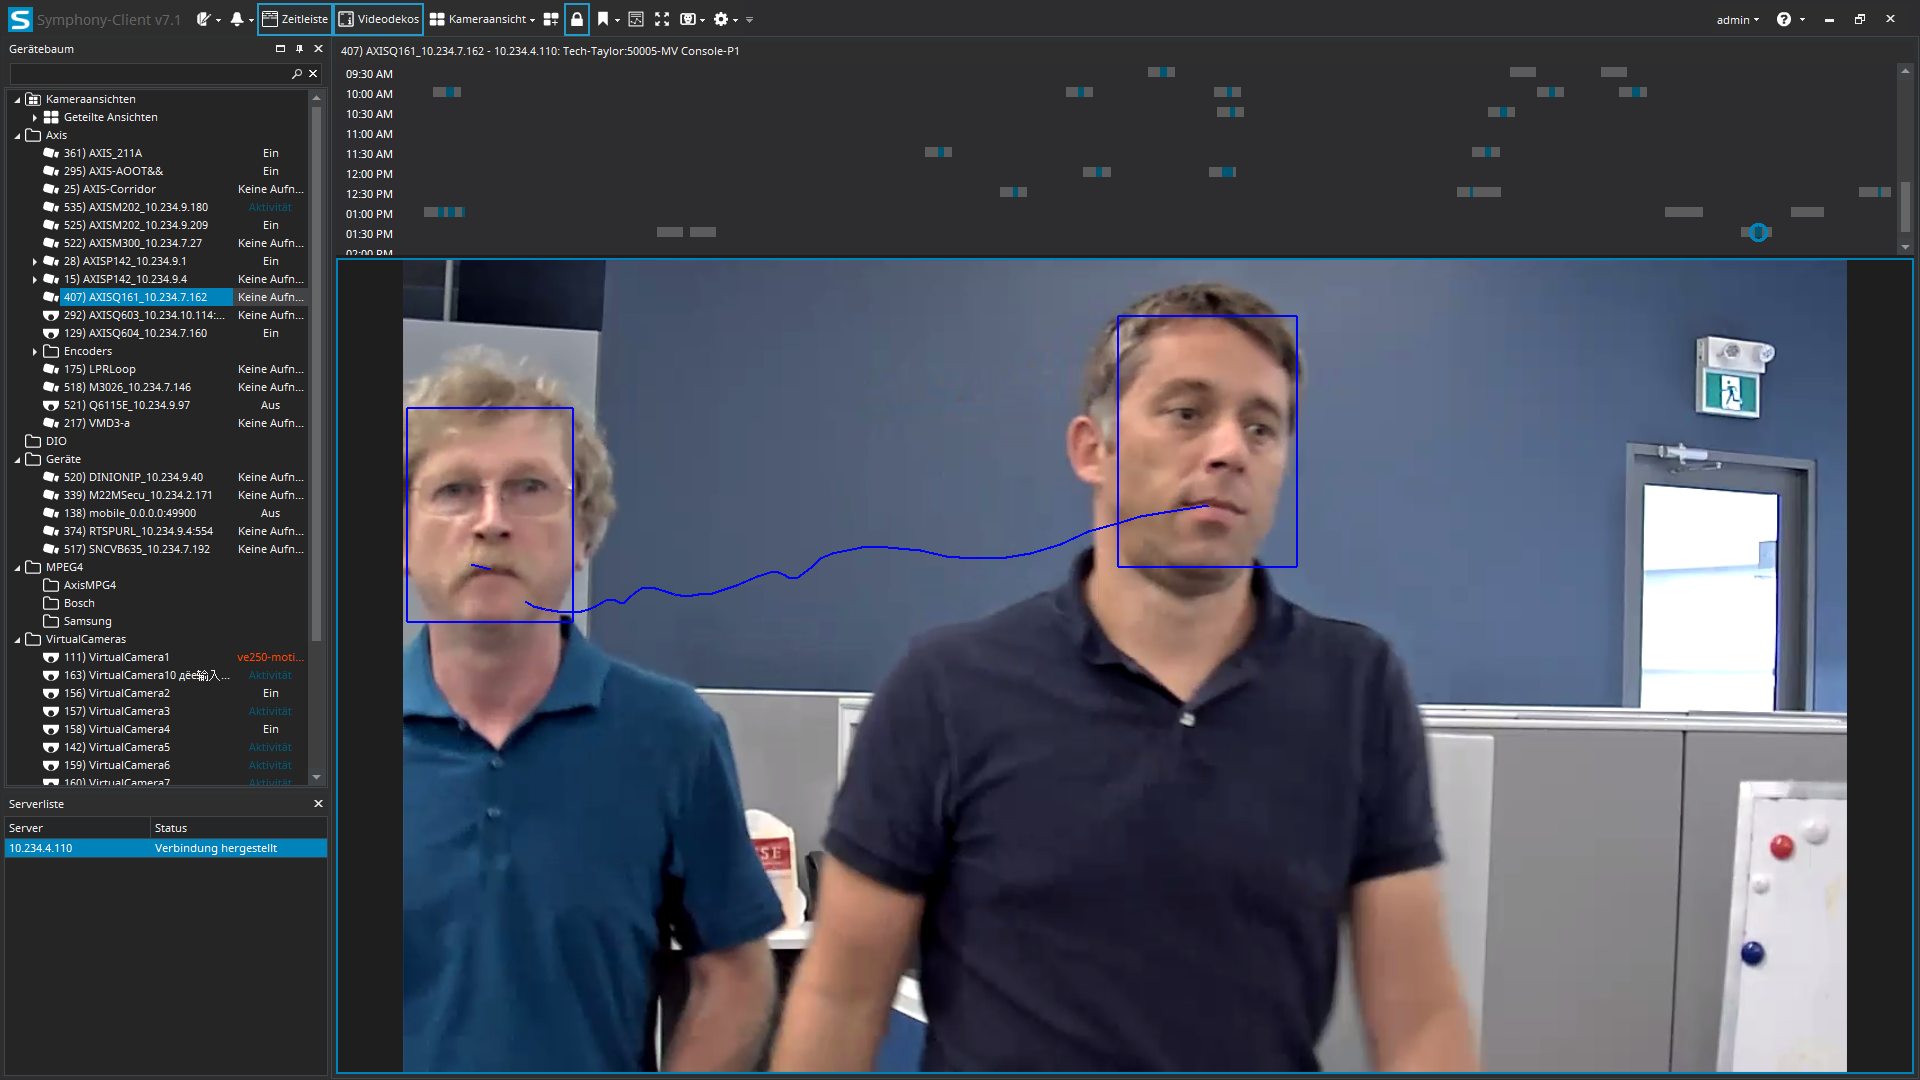Expand the Geteilte Ansichten node
This screenshot has height=1080, width=1920.
pyautogui.click(x=35, y=118)
